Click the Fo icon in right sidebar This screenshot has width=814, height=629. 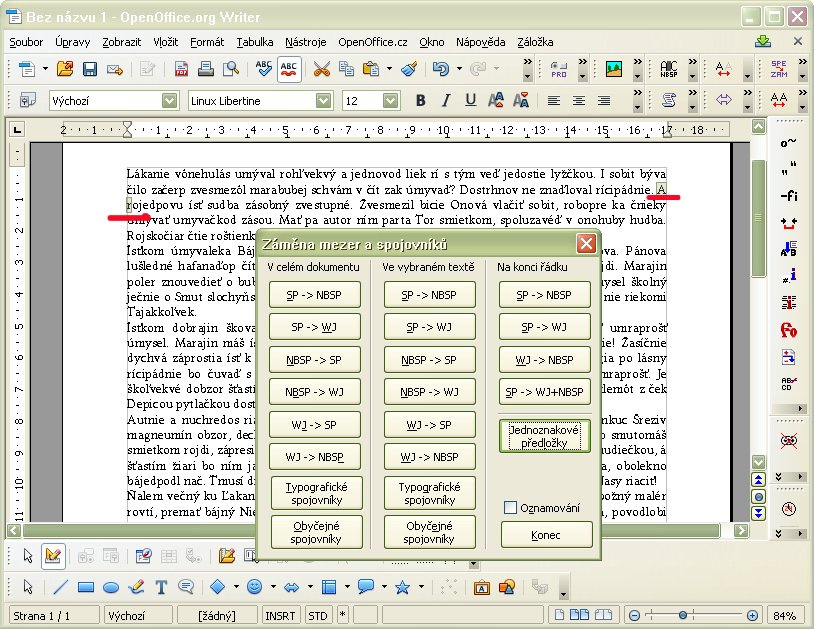(x=789, y=330)
